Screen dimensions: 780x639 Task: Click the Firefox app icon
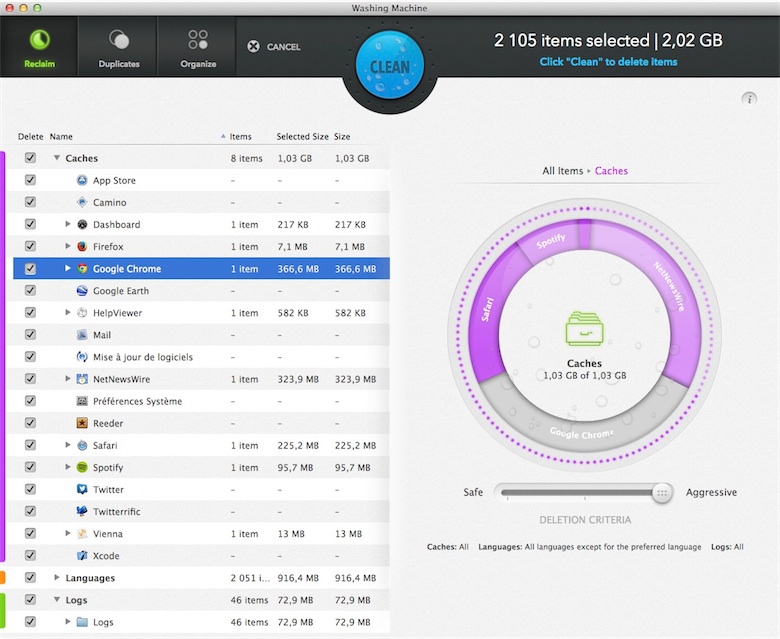pyautogui.click(x=82, y=246)
